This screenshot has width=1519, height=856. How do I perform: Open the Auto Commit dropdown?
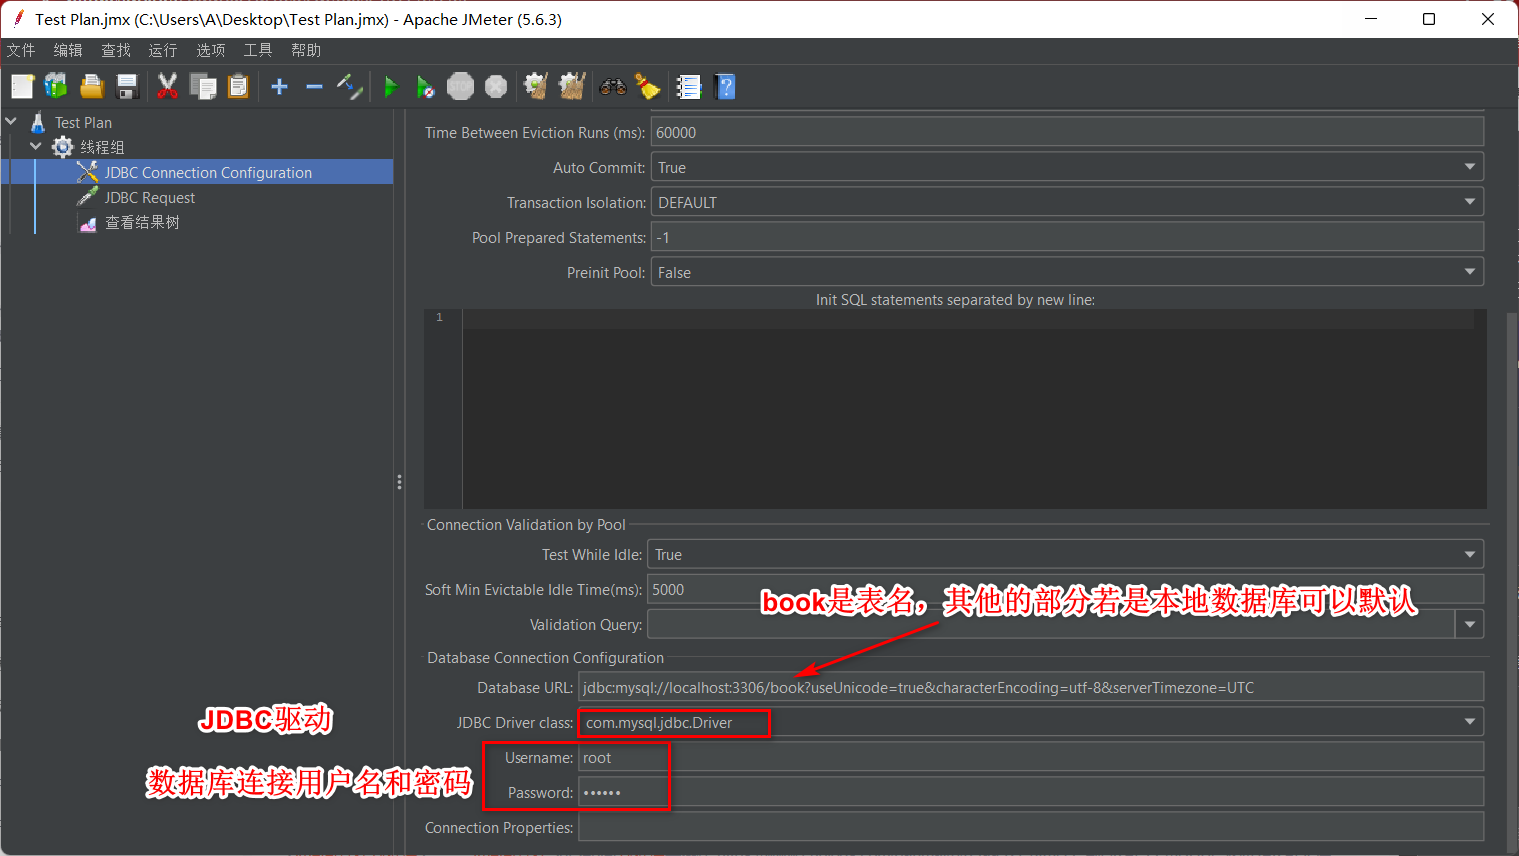tap(1067, 167)
